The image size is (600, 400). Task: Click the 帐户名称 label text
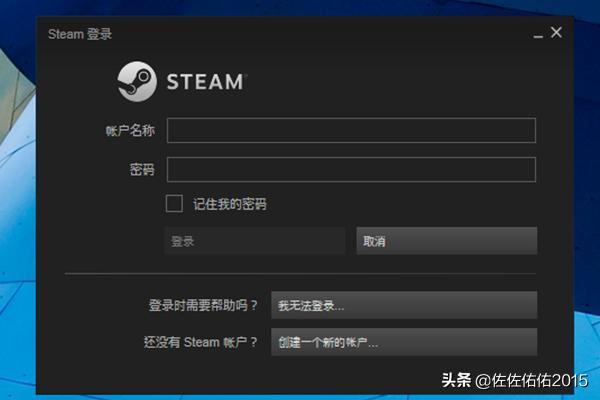[x=130, y=131]
